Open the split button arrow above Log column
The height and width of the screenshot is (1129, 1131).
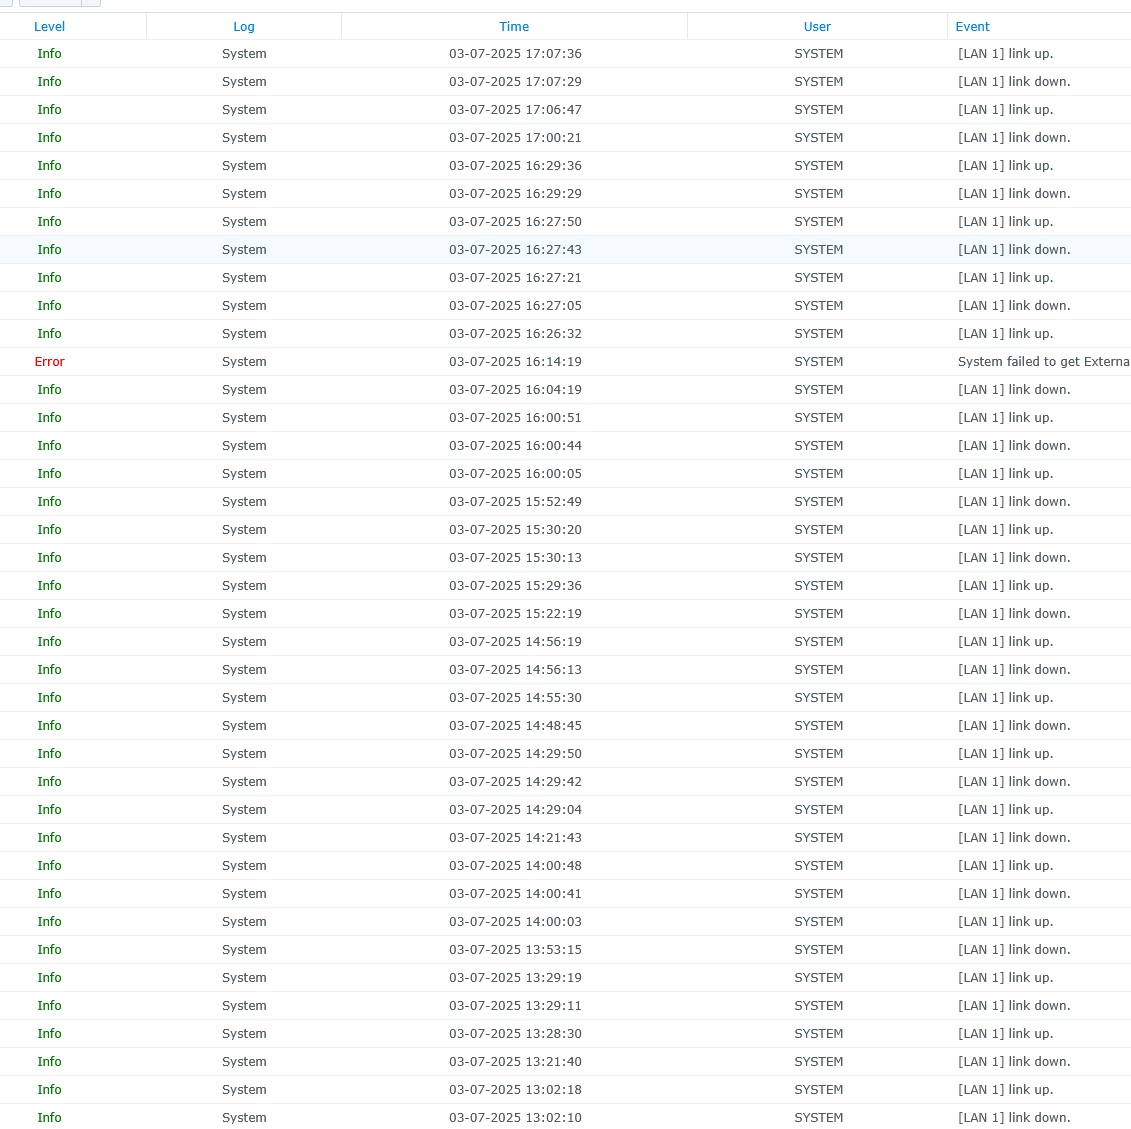(x=91, y=3)
